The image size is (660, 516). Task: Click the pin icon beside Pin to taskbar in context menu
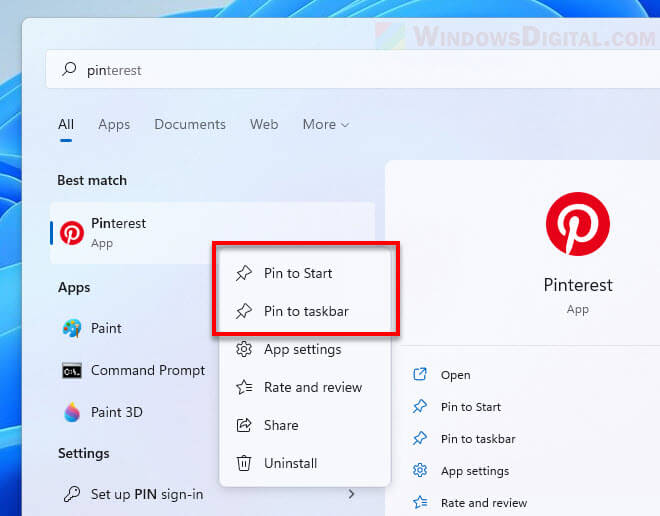click(244, 311)
